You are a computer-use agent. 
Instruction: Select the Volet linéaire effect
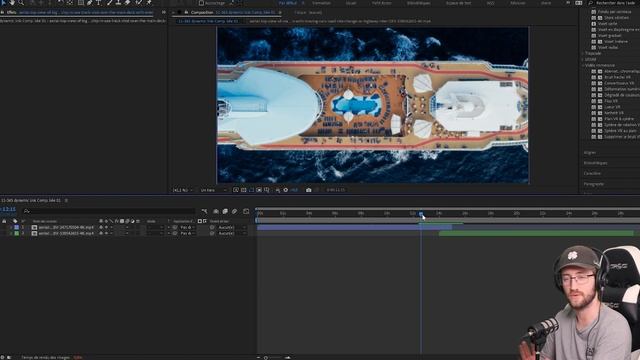[616, 42]
